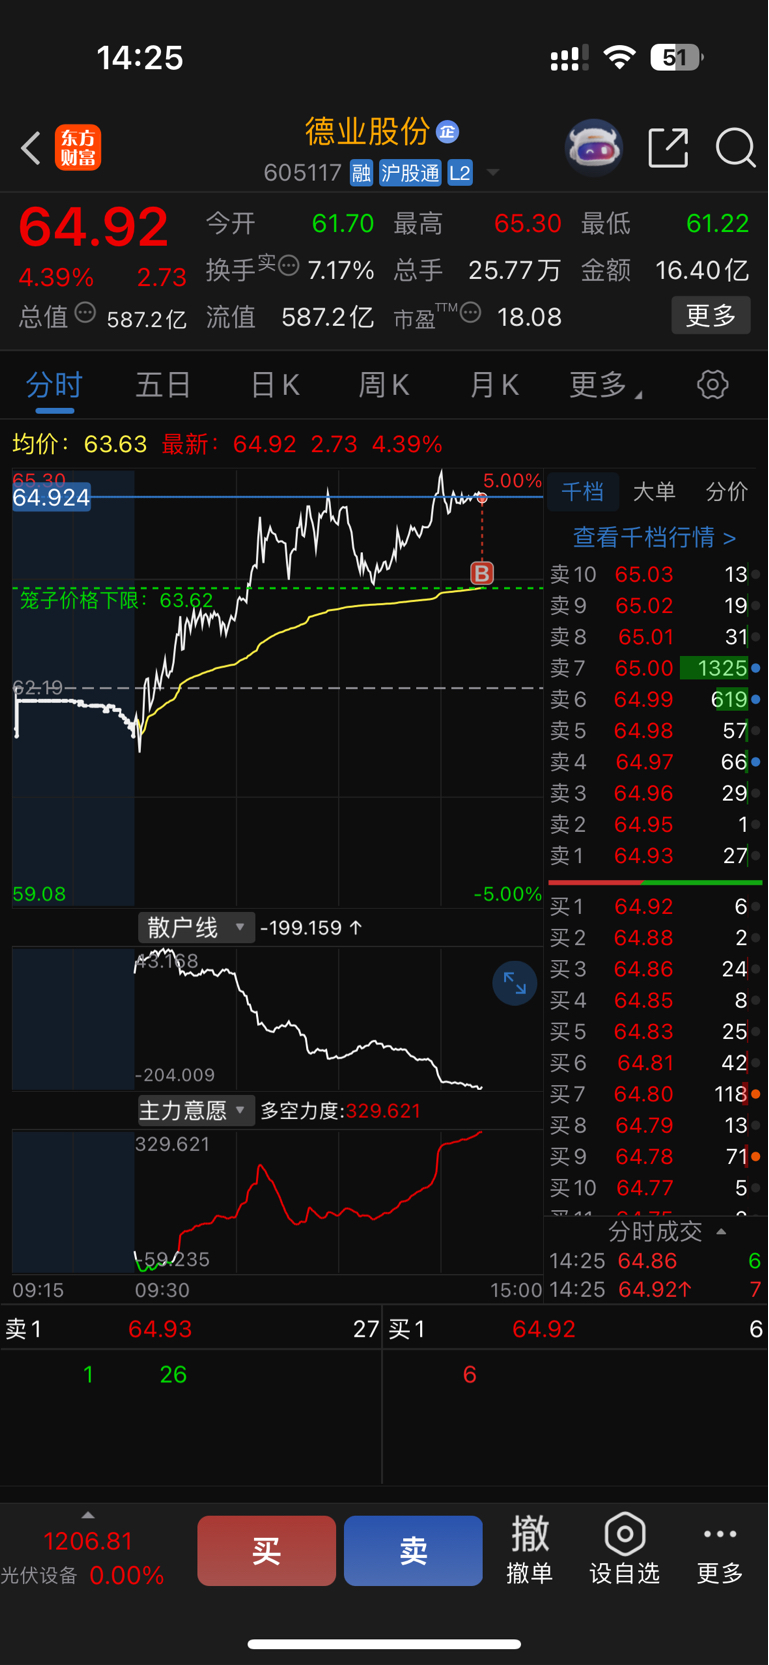Tap the L2 level badge
The height and width of the screenshot is (1665, 769).
pos(460,173)
